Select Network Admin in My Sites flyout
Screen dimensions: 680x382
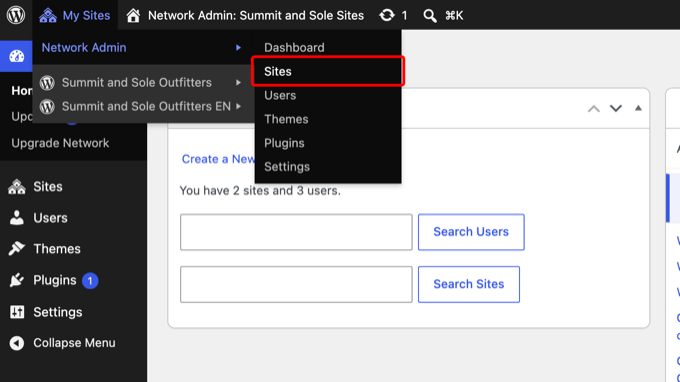84,47
